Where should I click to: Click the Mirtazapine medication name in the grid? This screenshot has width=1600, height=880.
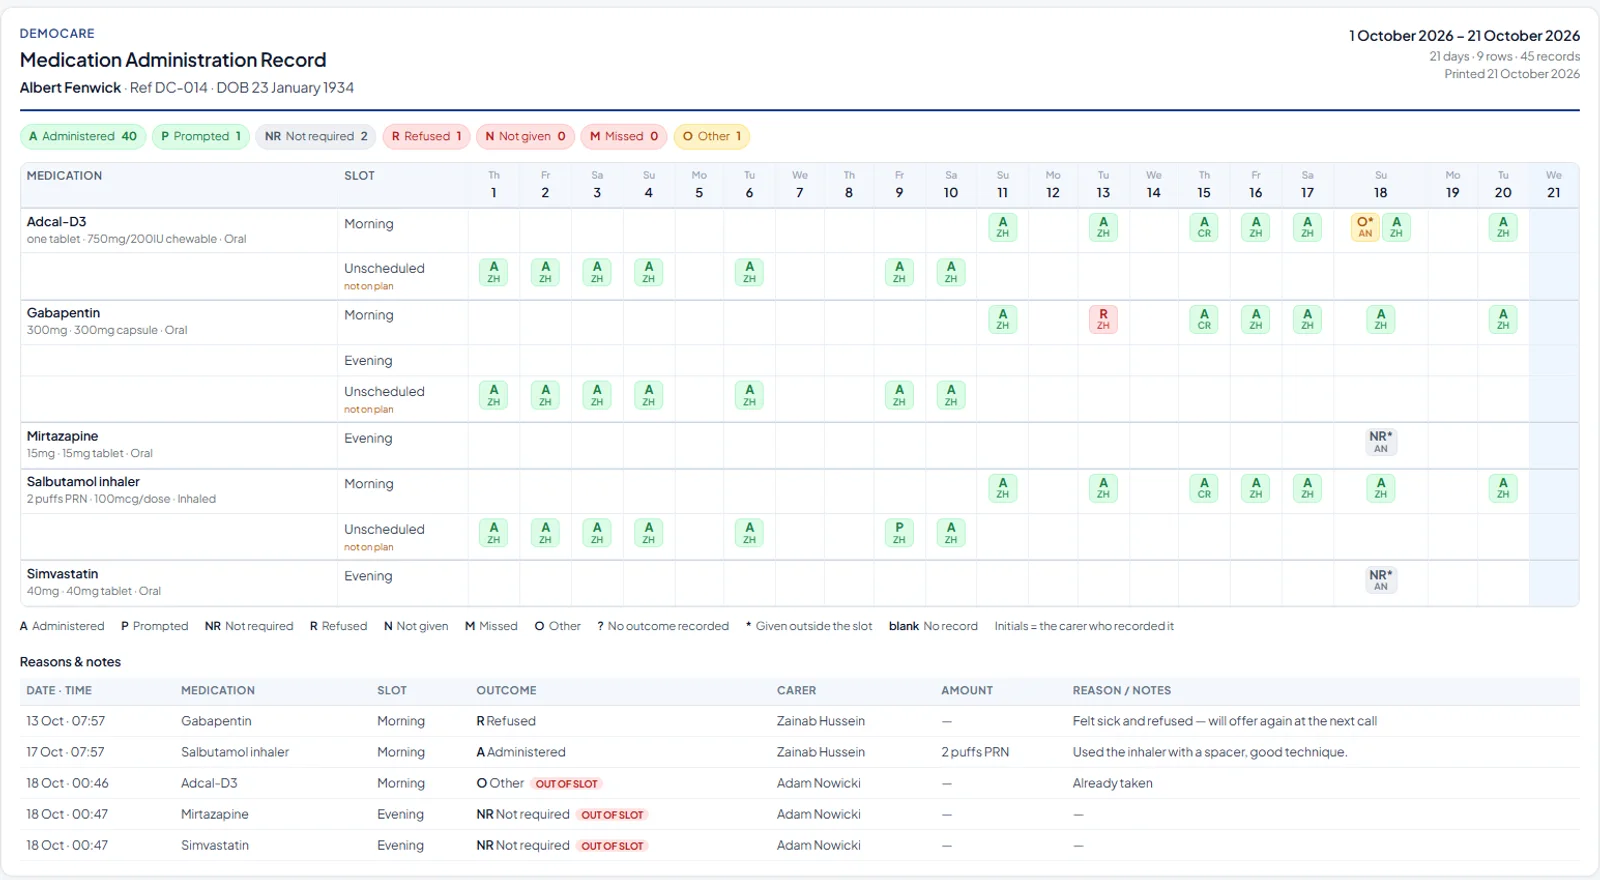point(62,436)
